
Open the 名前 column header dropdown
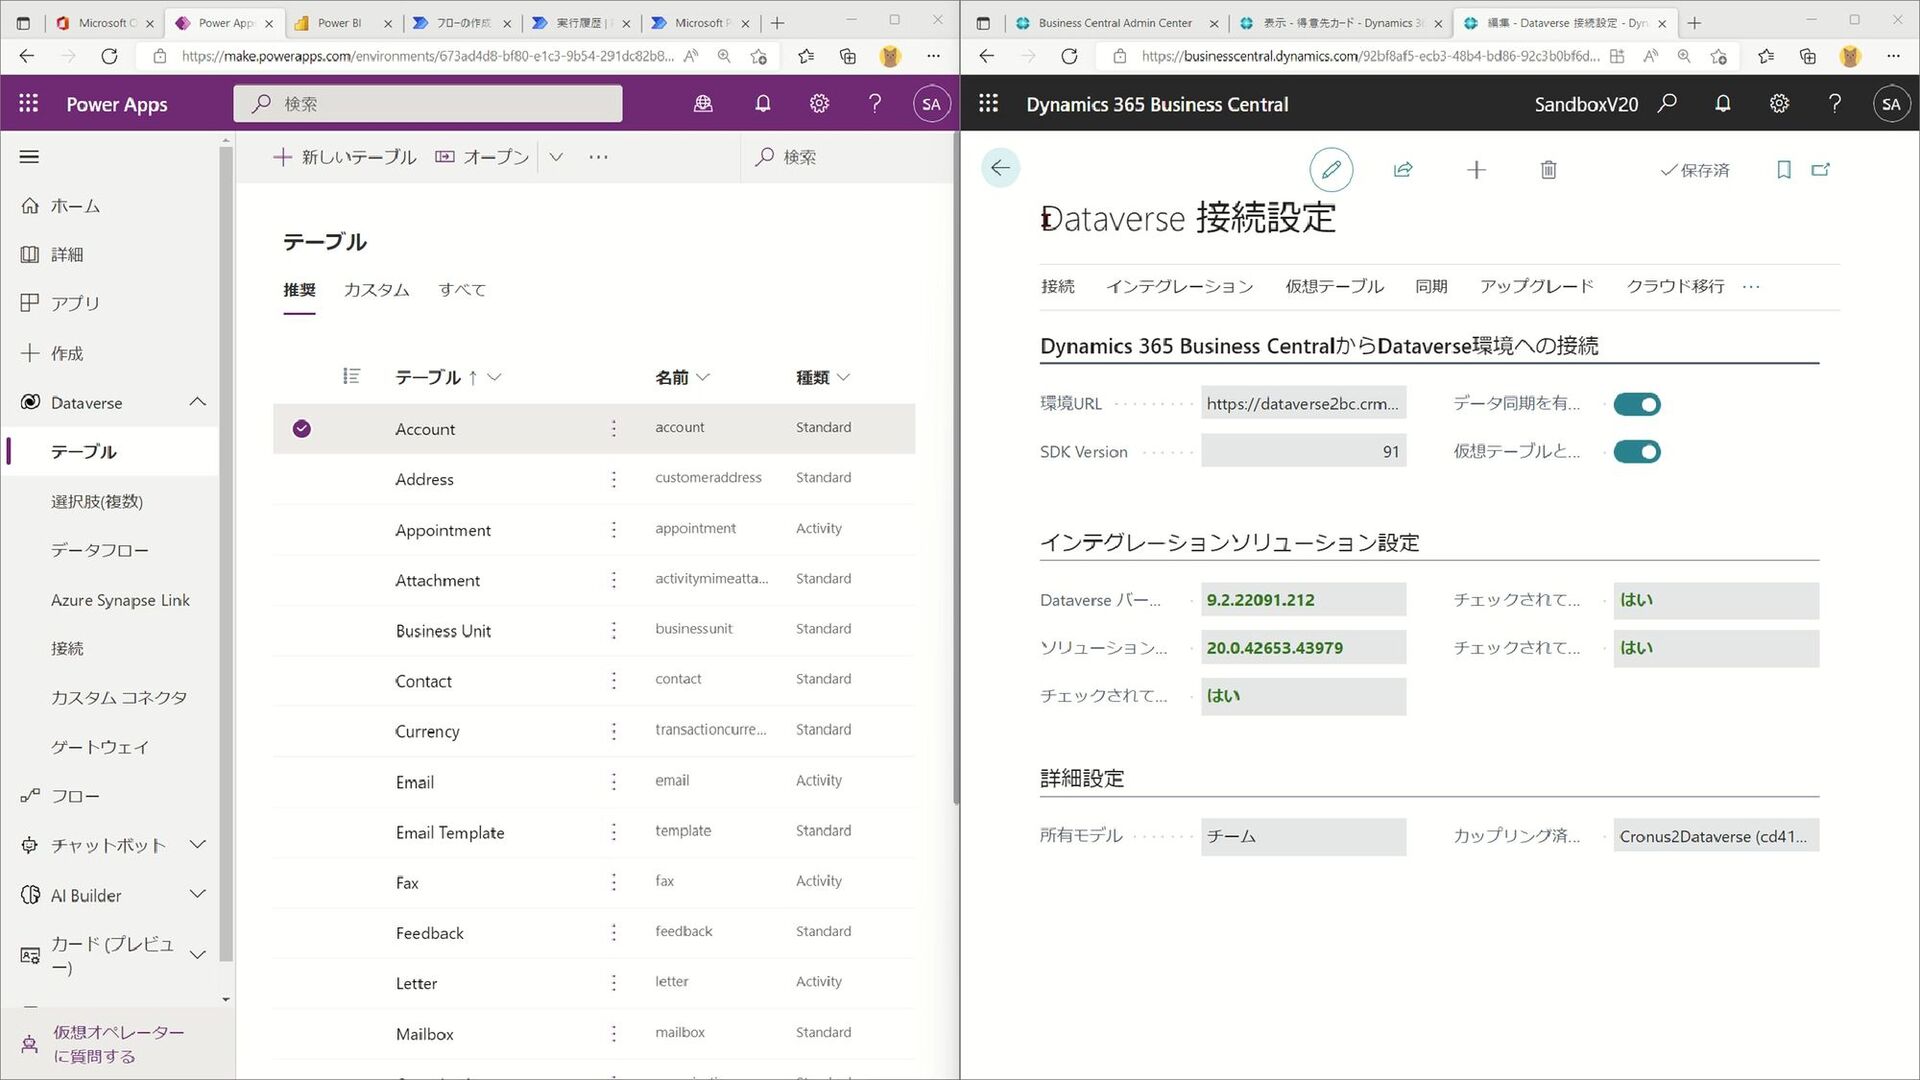(703, 377)
